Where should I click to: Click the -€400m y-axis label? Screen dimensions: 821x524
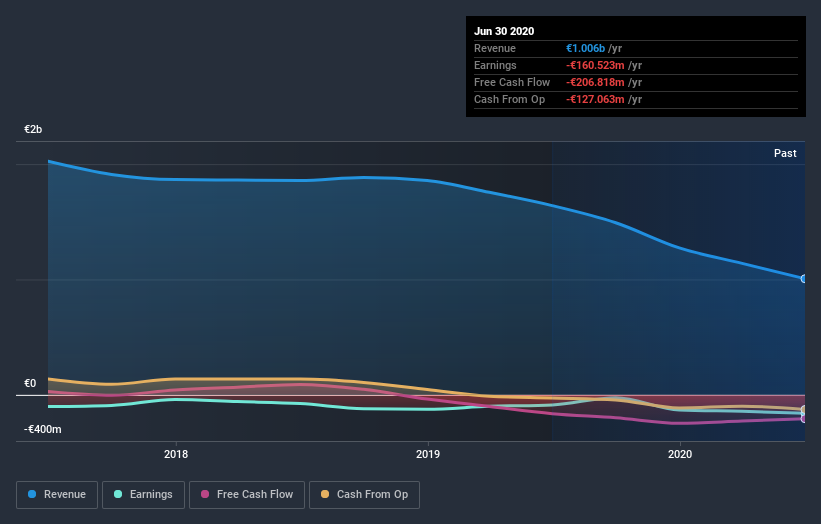pyautogui.click(x=42, y=429)
